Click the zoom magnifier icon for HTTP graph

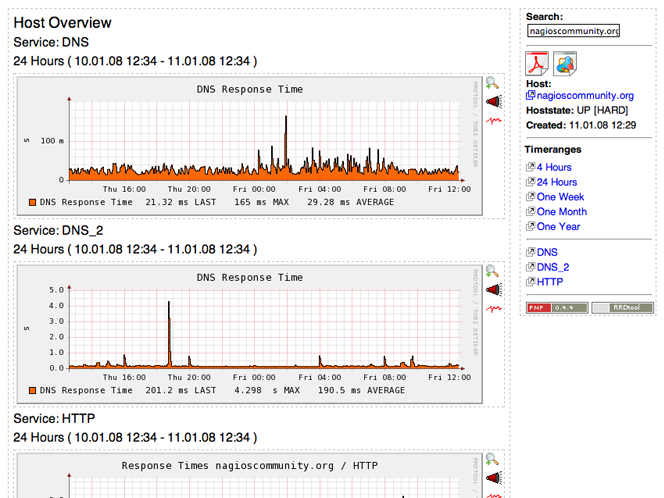click(x=492, y=459)
